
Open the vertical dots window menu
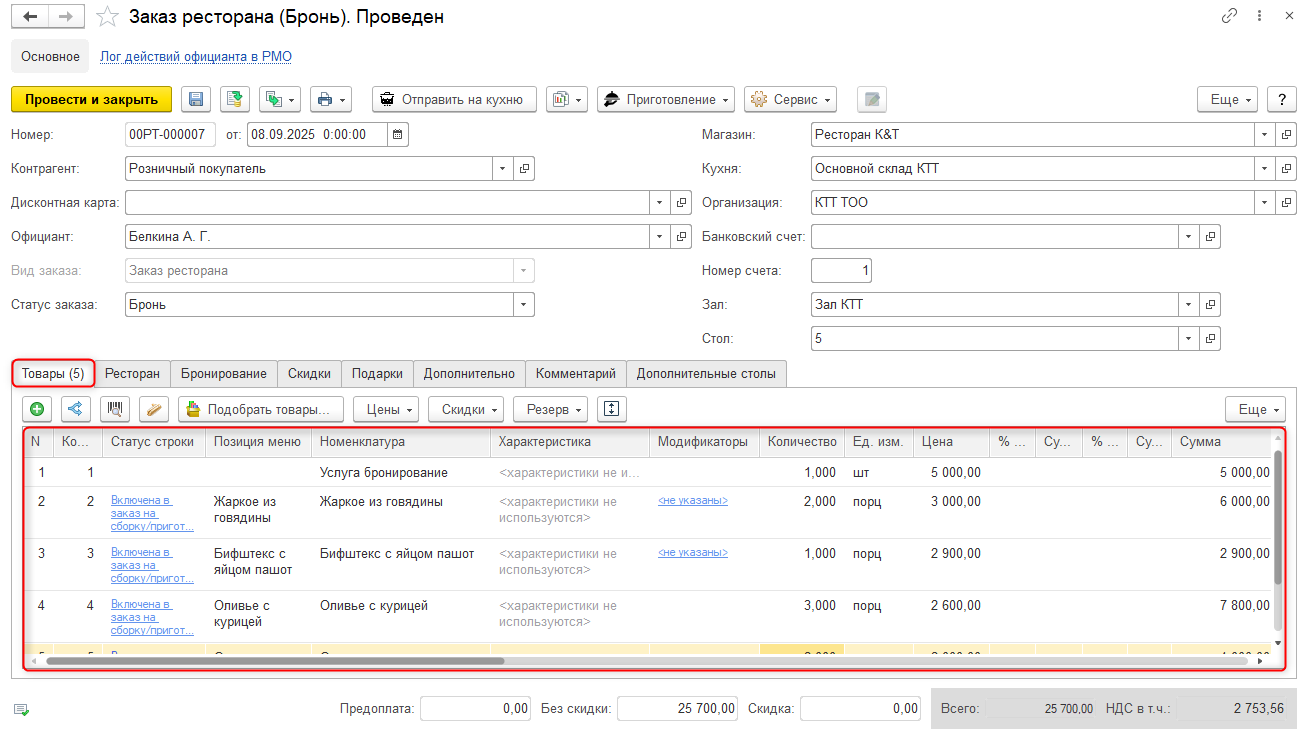click(1260, 16)
